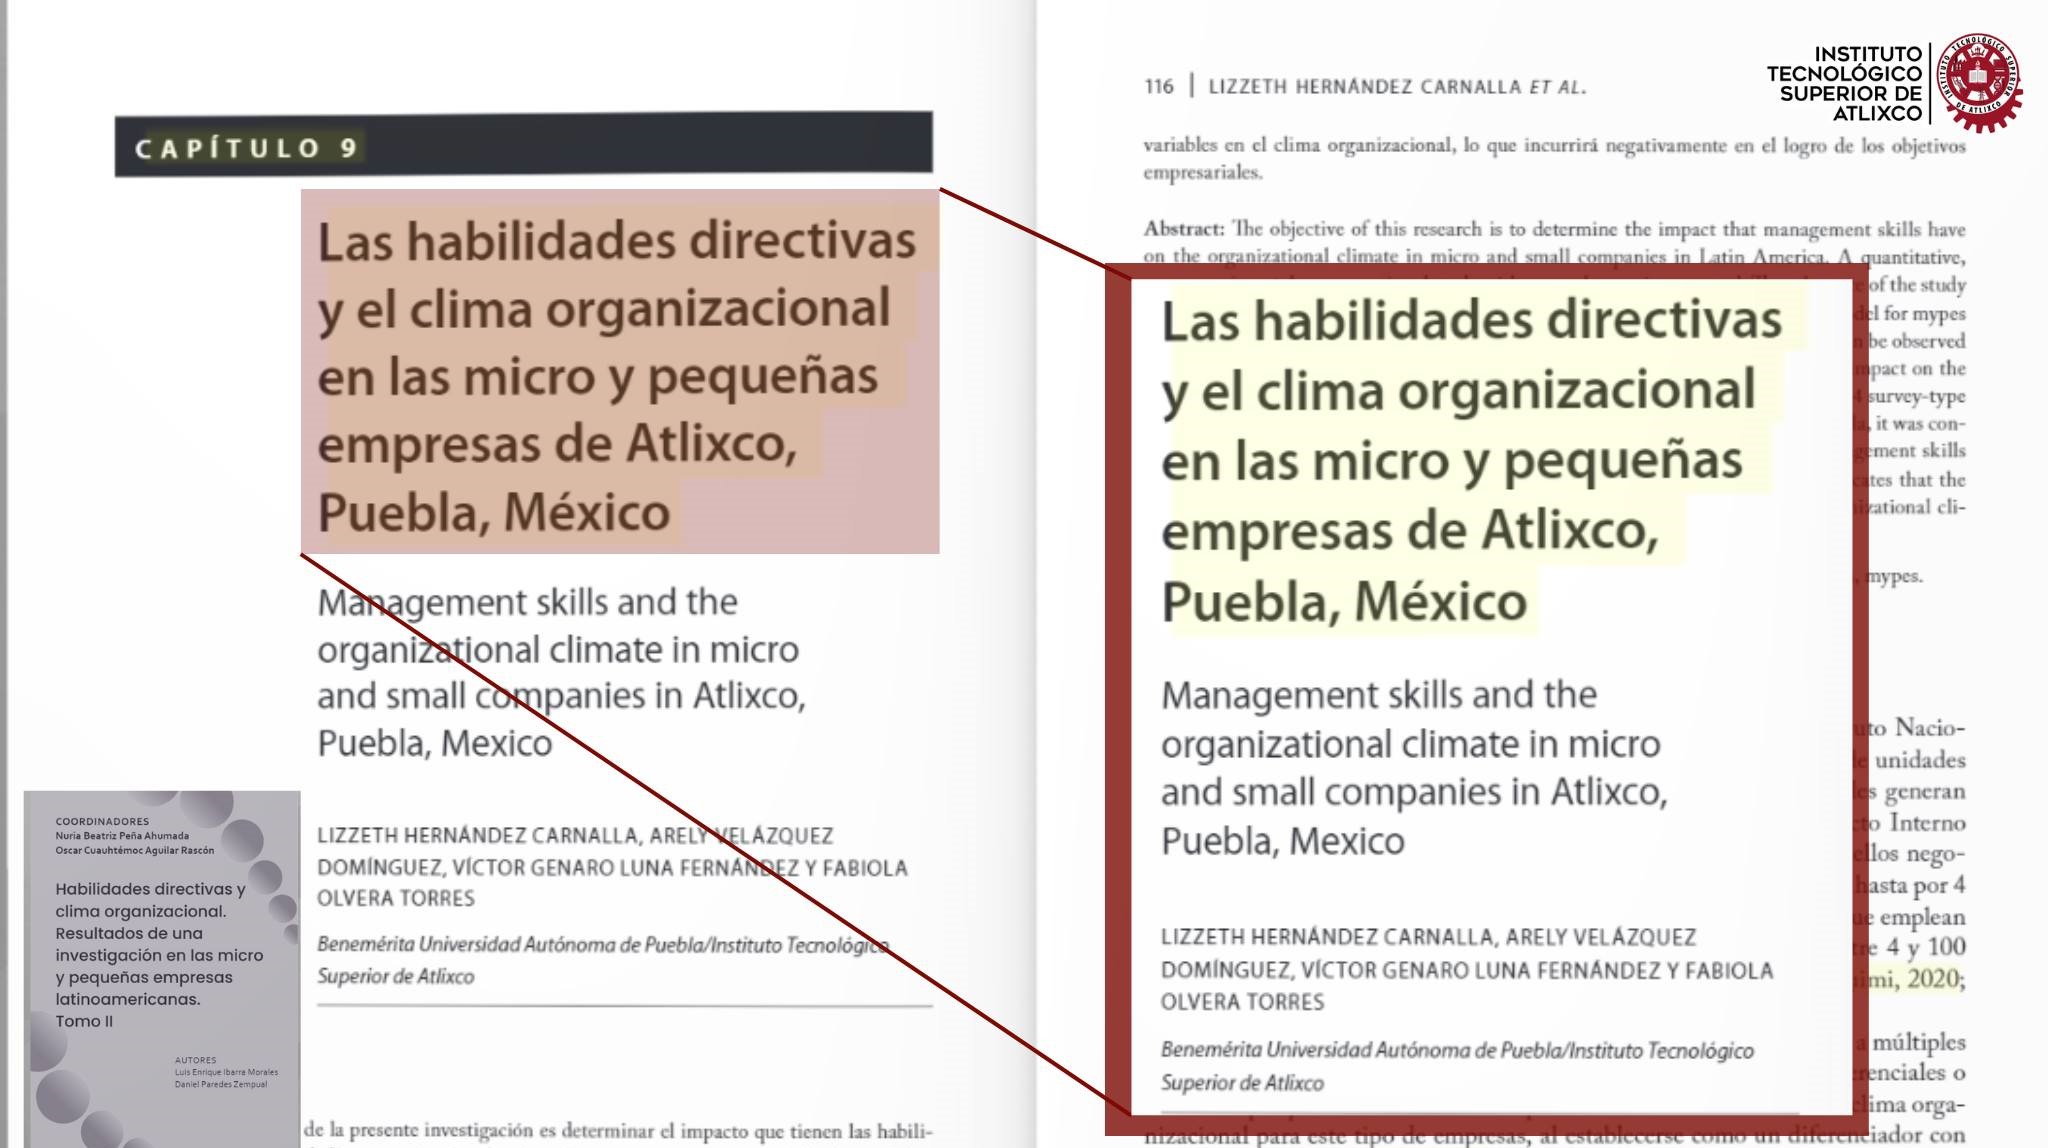Click the 'INSTITUTO TECNOLÓGICO SUPERIOR DE ATLIXCO' text
Screen dimensions: 2048x1148
tap(1845, 84)
